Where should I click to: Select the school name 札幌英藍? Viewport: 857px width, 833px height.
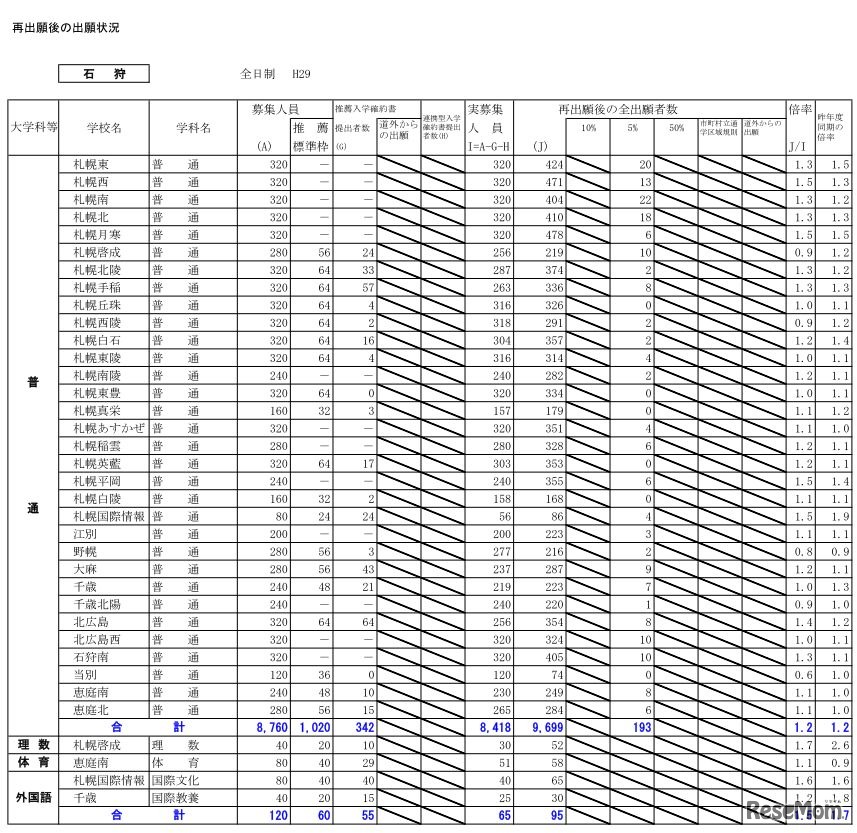pos(97,464)
